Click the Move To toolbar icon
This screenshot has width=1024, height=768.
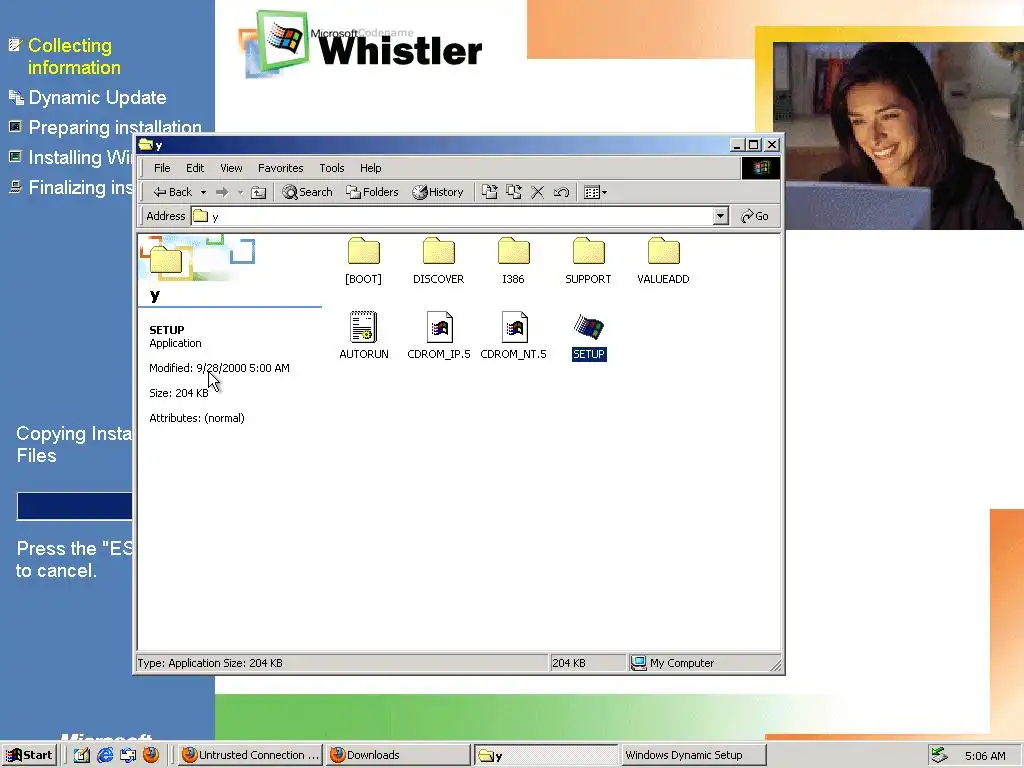[x=490, y=192]
